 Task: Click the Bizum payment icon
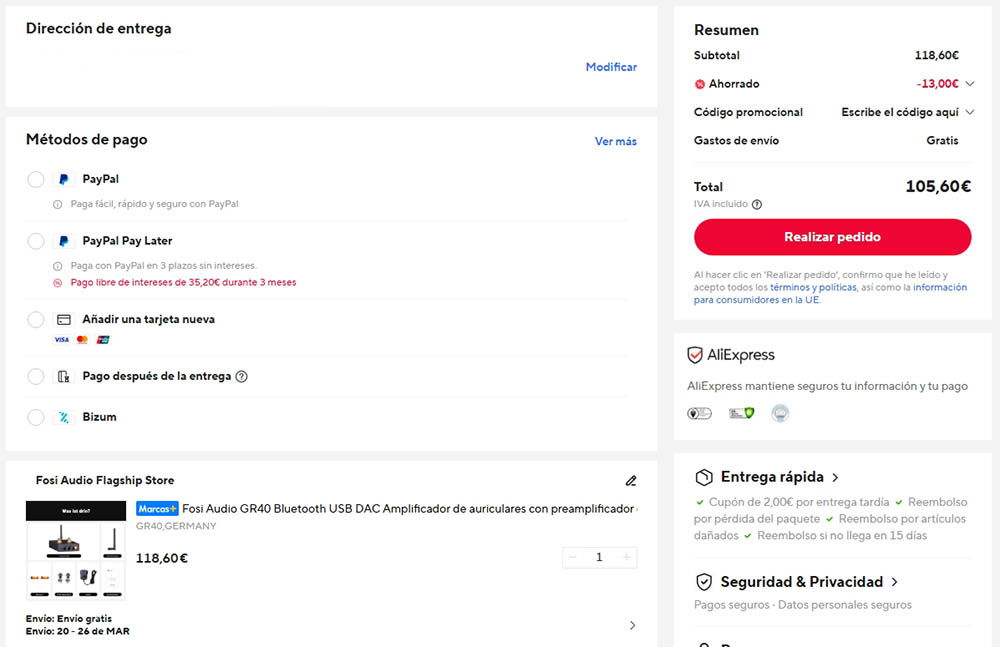pyautogui.click(x=62, y=417)
